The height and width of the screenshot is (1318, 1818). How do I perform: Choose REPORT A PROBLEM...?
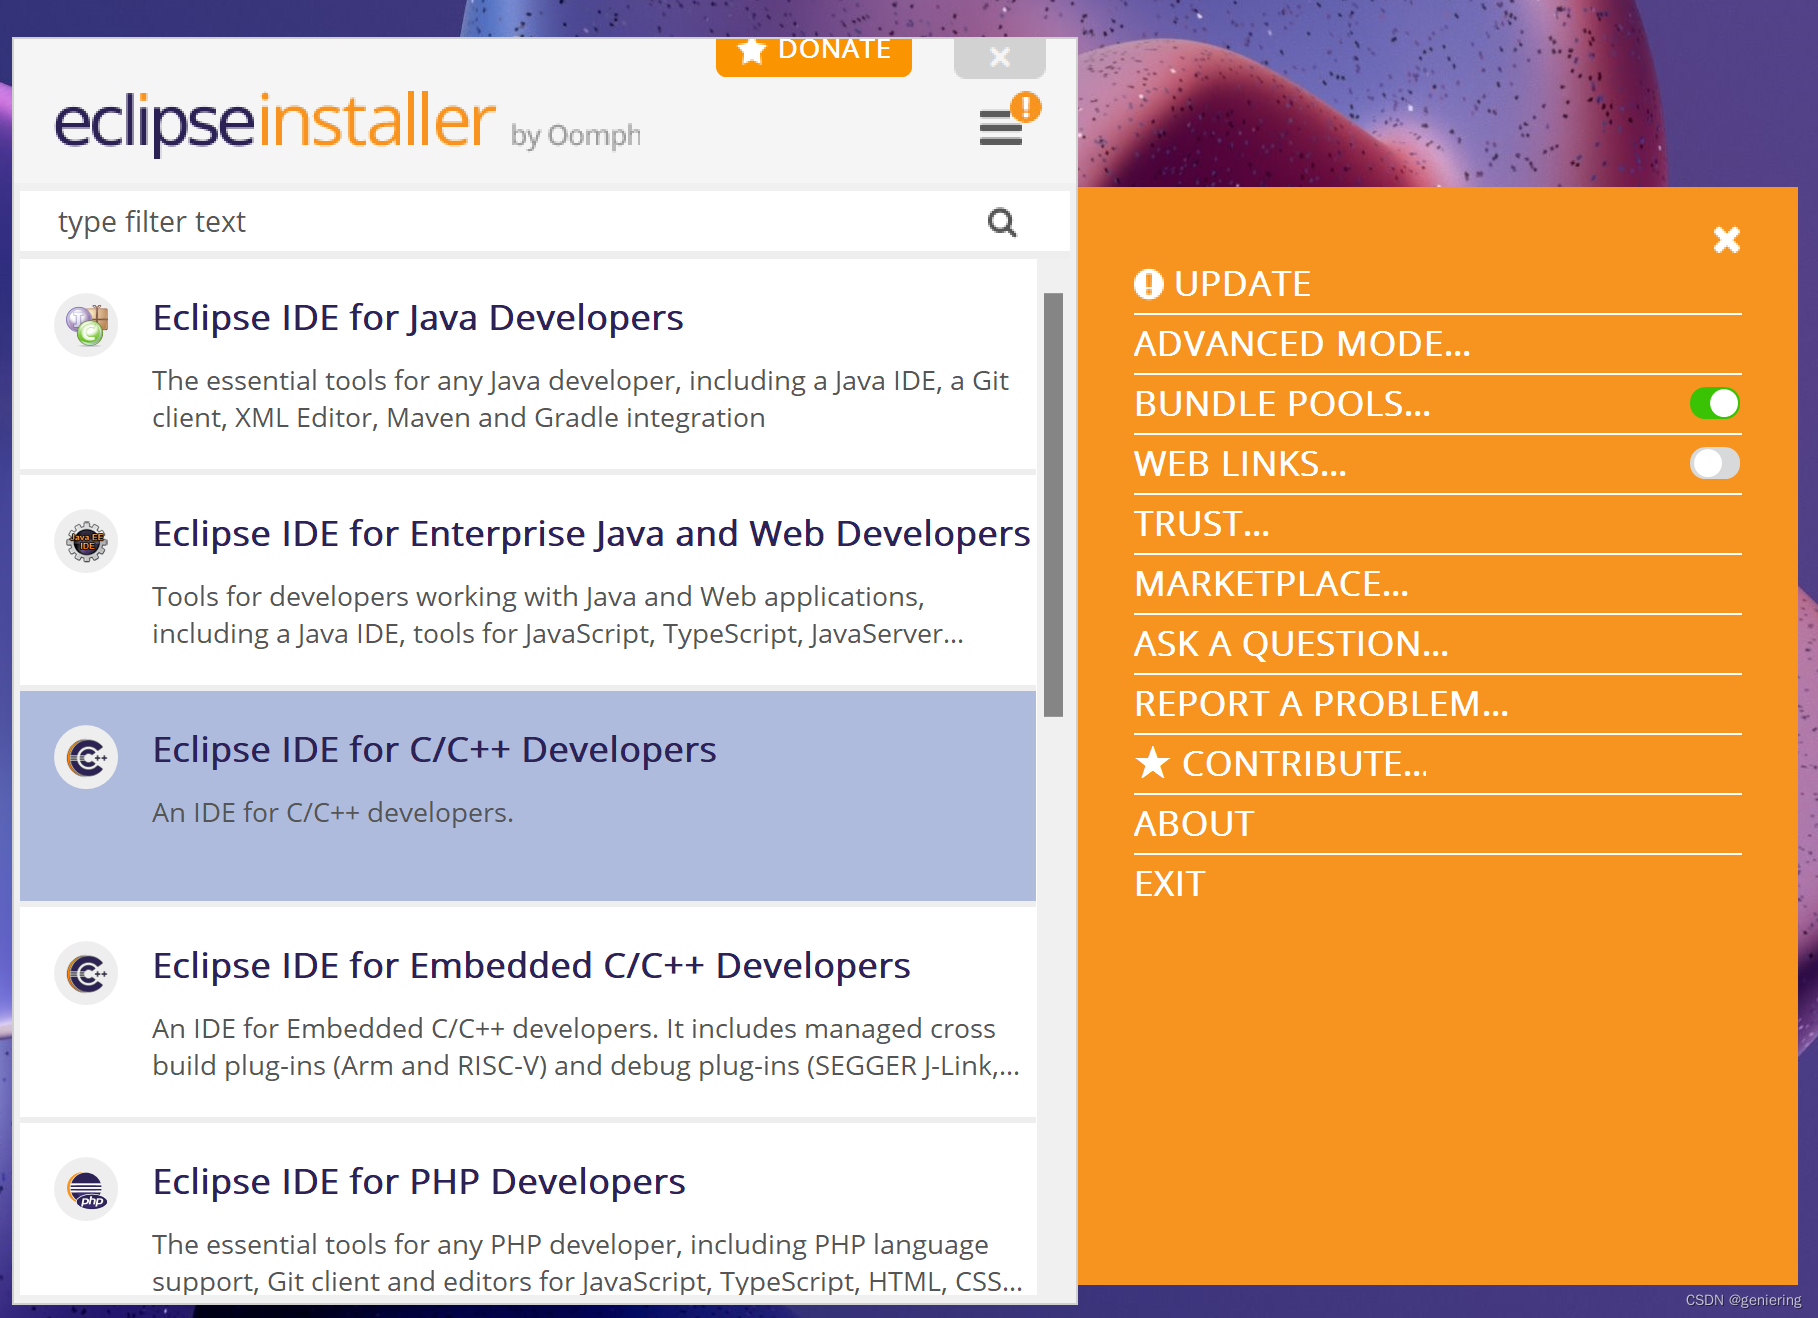[1321, 704]
